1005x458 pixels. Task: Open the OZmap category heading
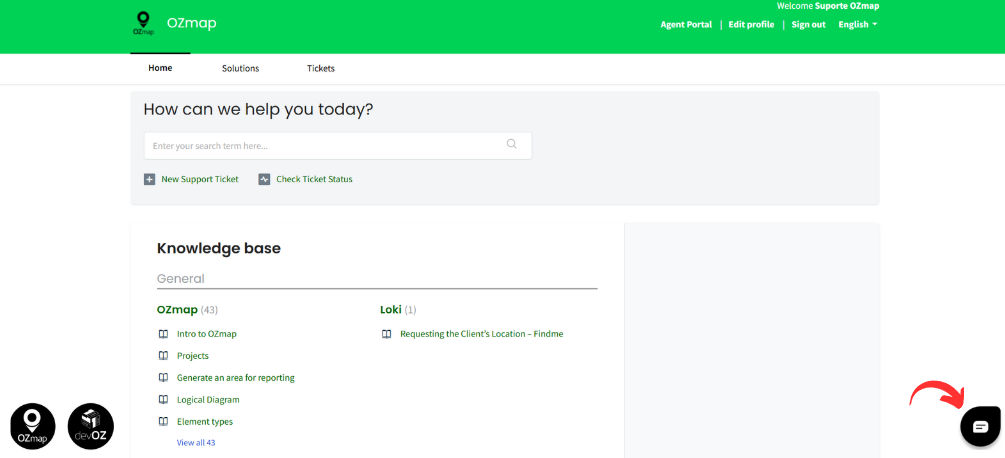[x=177, y=310]
